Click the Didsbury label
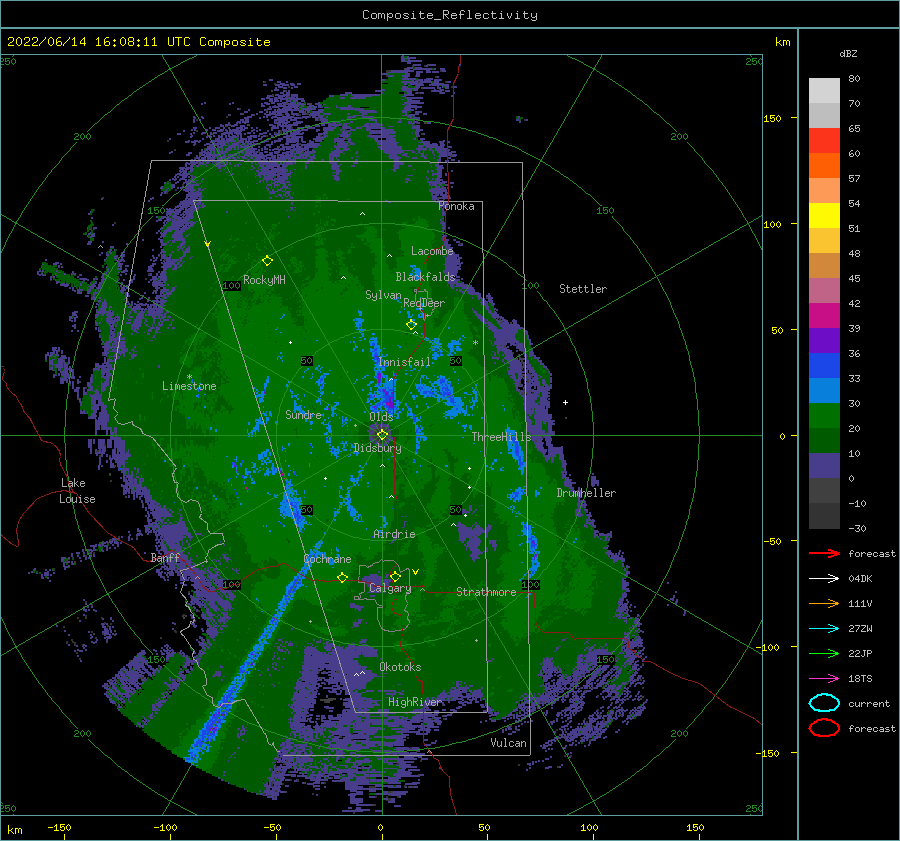Viewport: 900px width, 841px height. coord(377,448)
